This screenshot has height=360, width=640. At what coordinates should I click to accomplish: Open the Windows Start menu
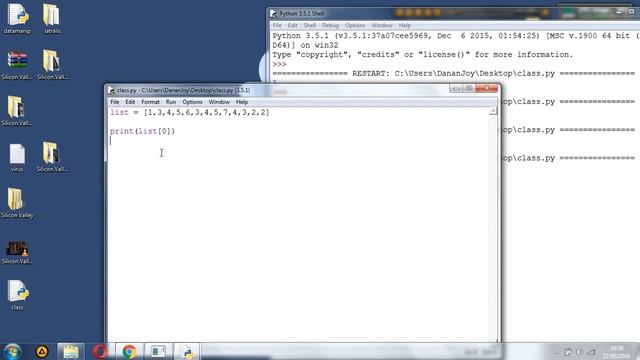coord(12,351)
